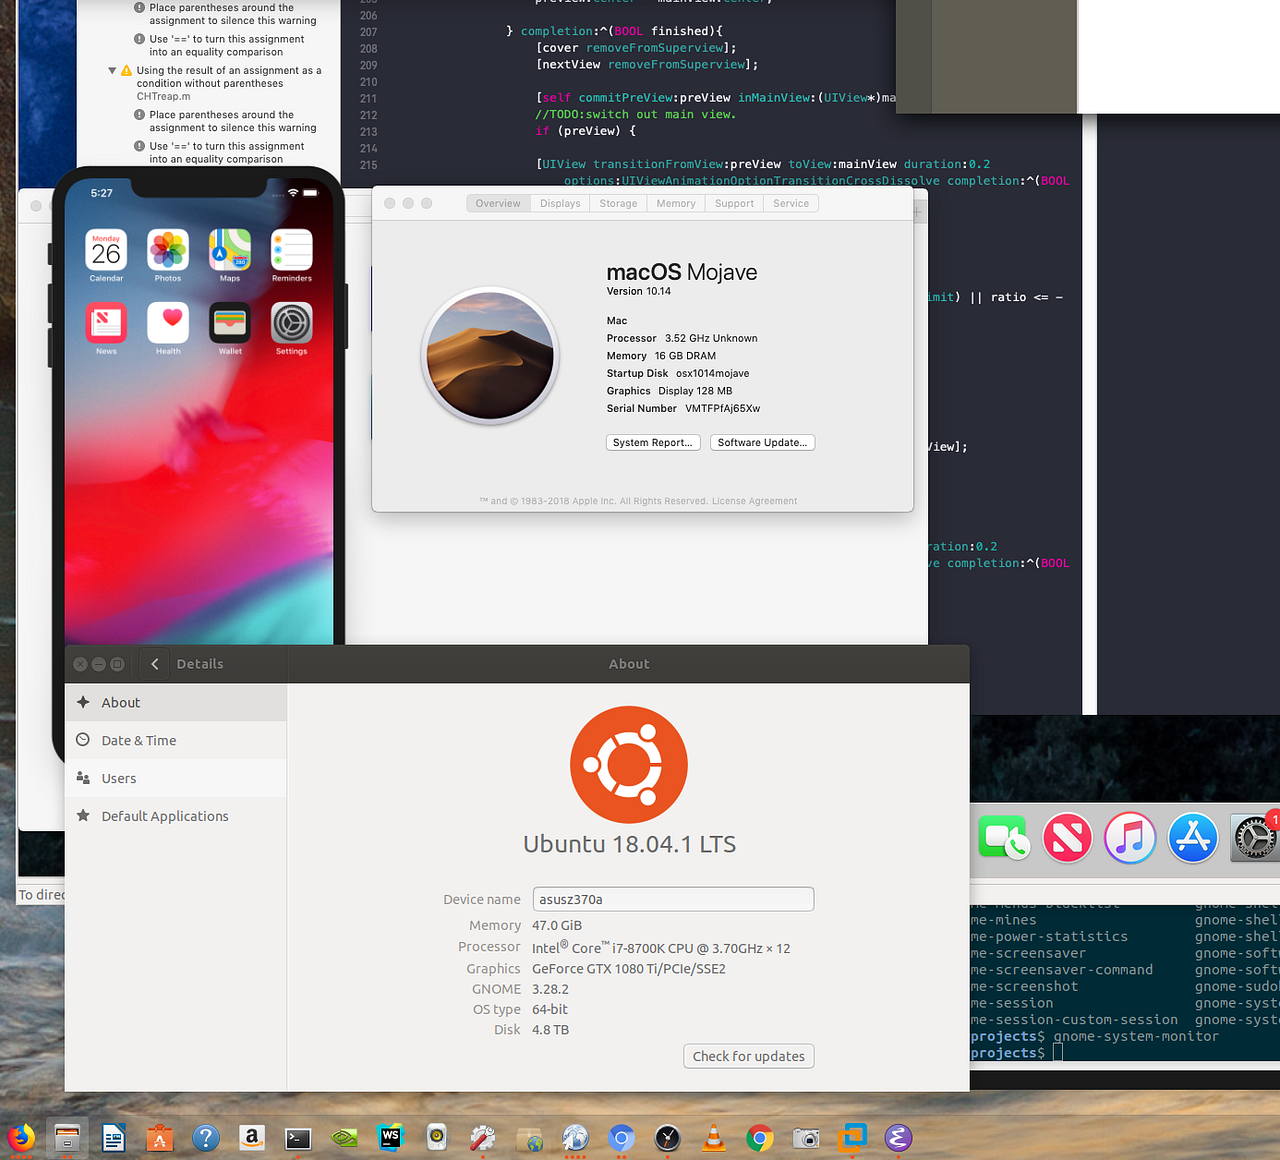1280x1160 pixels.
Task: Click Check for updates in Ubuntu About
Action: point(749,1056)
